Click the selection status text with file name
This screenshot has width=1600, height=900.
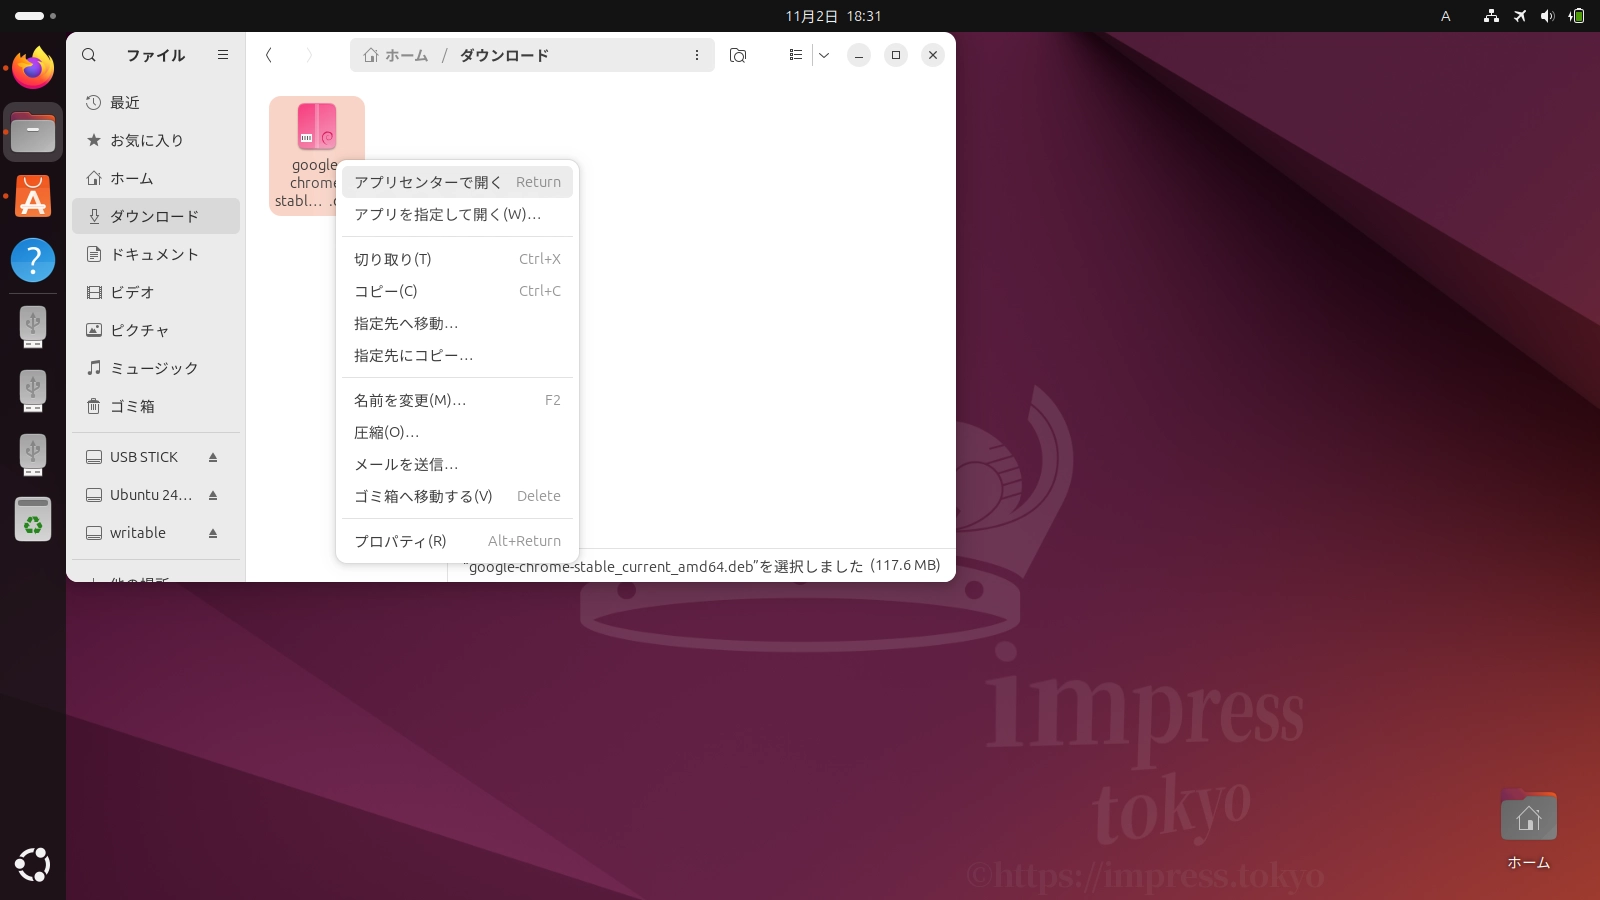coord(701,566)
